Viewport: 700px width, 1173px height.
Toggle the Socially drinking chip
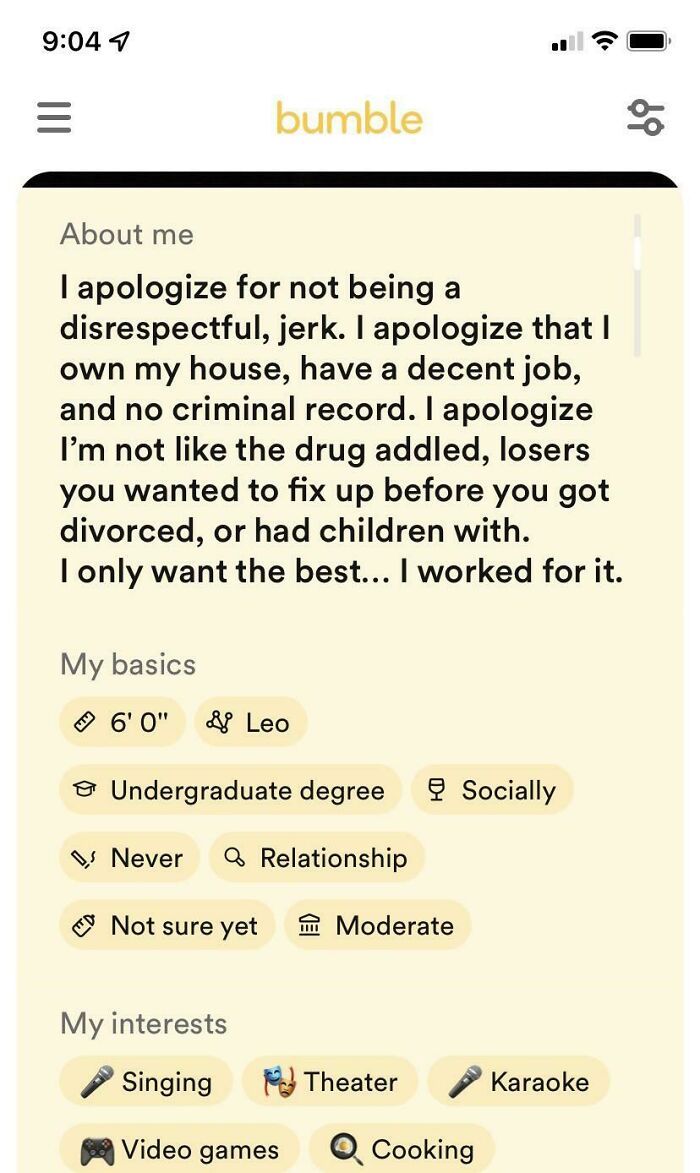pos(493,790)
